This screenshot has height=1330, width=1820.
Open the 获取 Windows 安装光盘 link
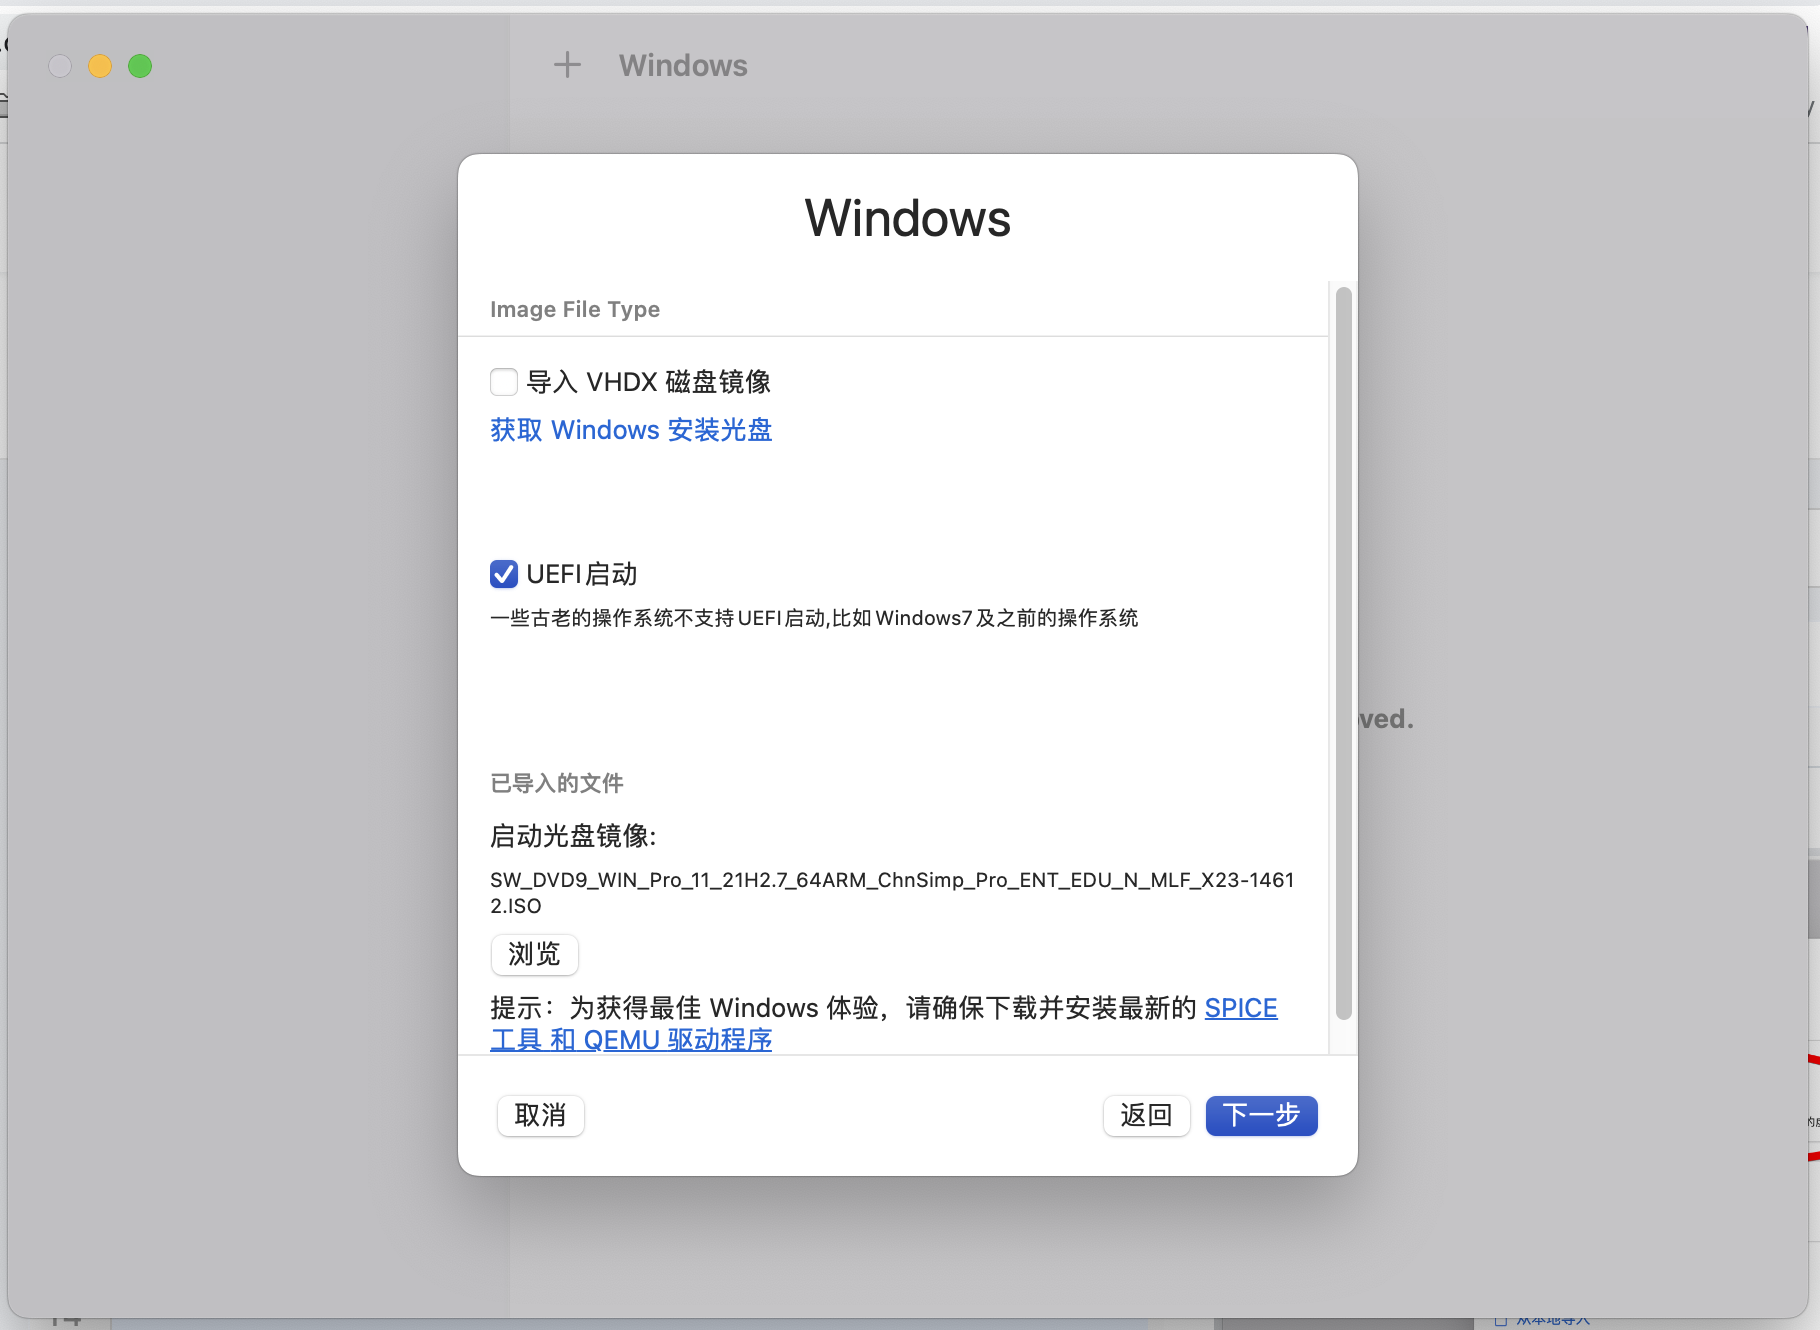point(631,430)
